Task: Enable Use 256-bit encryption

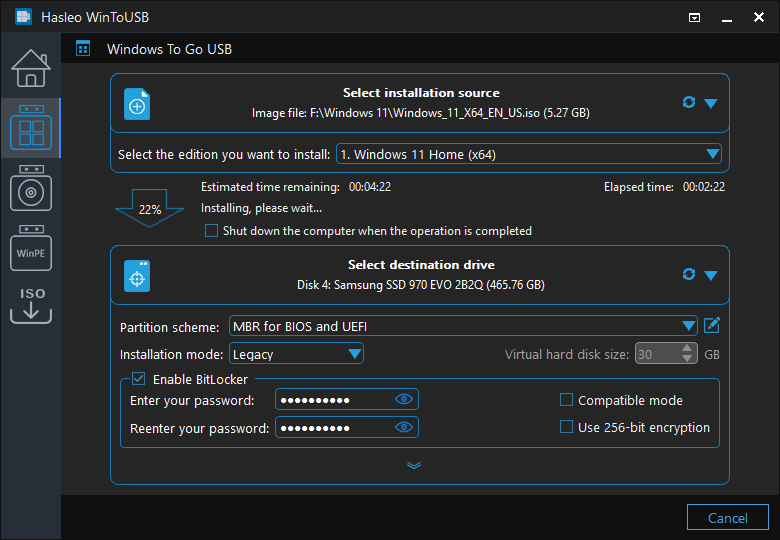Action: click(566, 427)
